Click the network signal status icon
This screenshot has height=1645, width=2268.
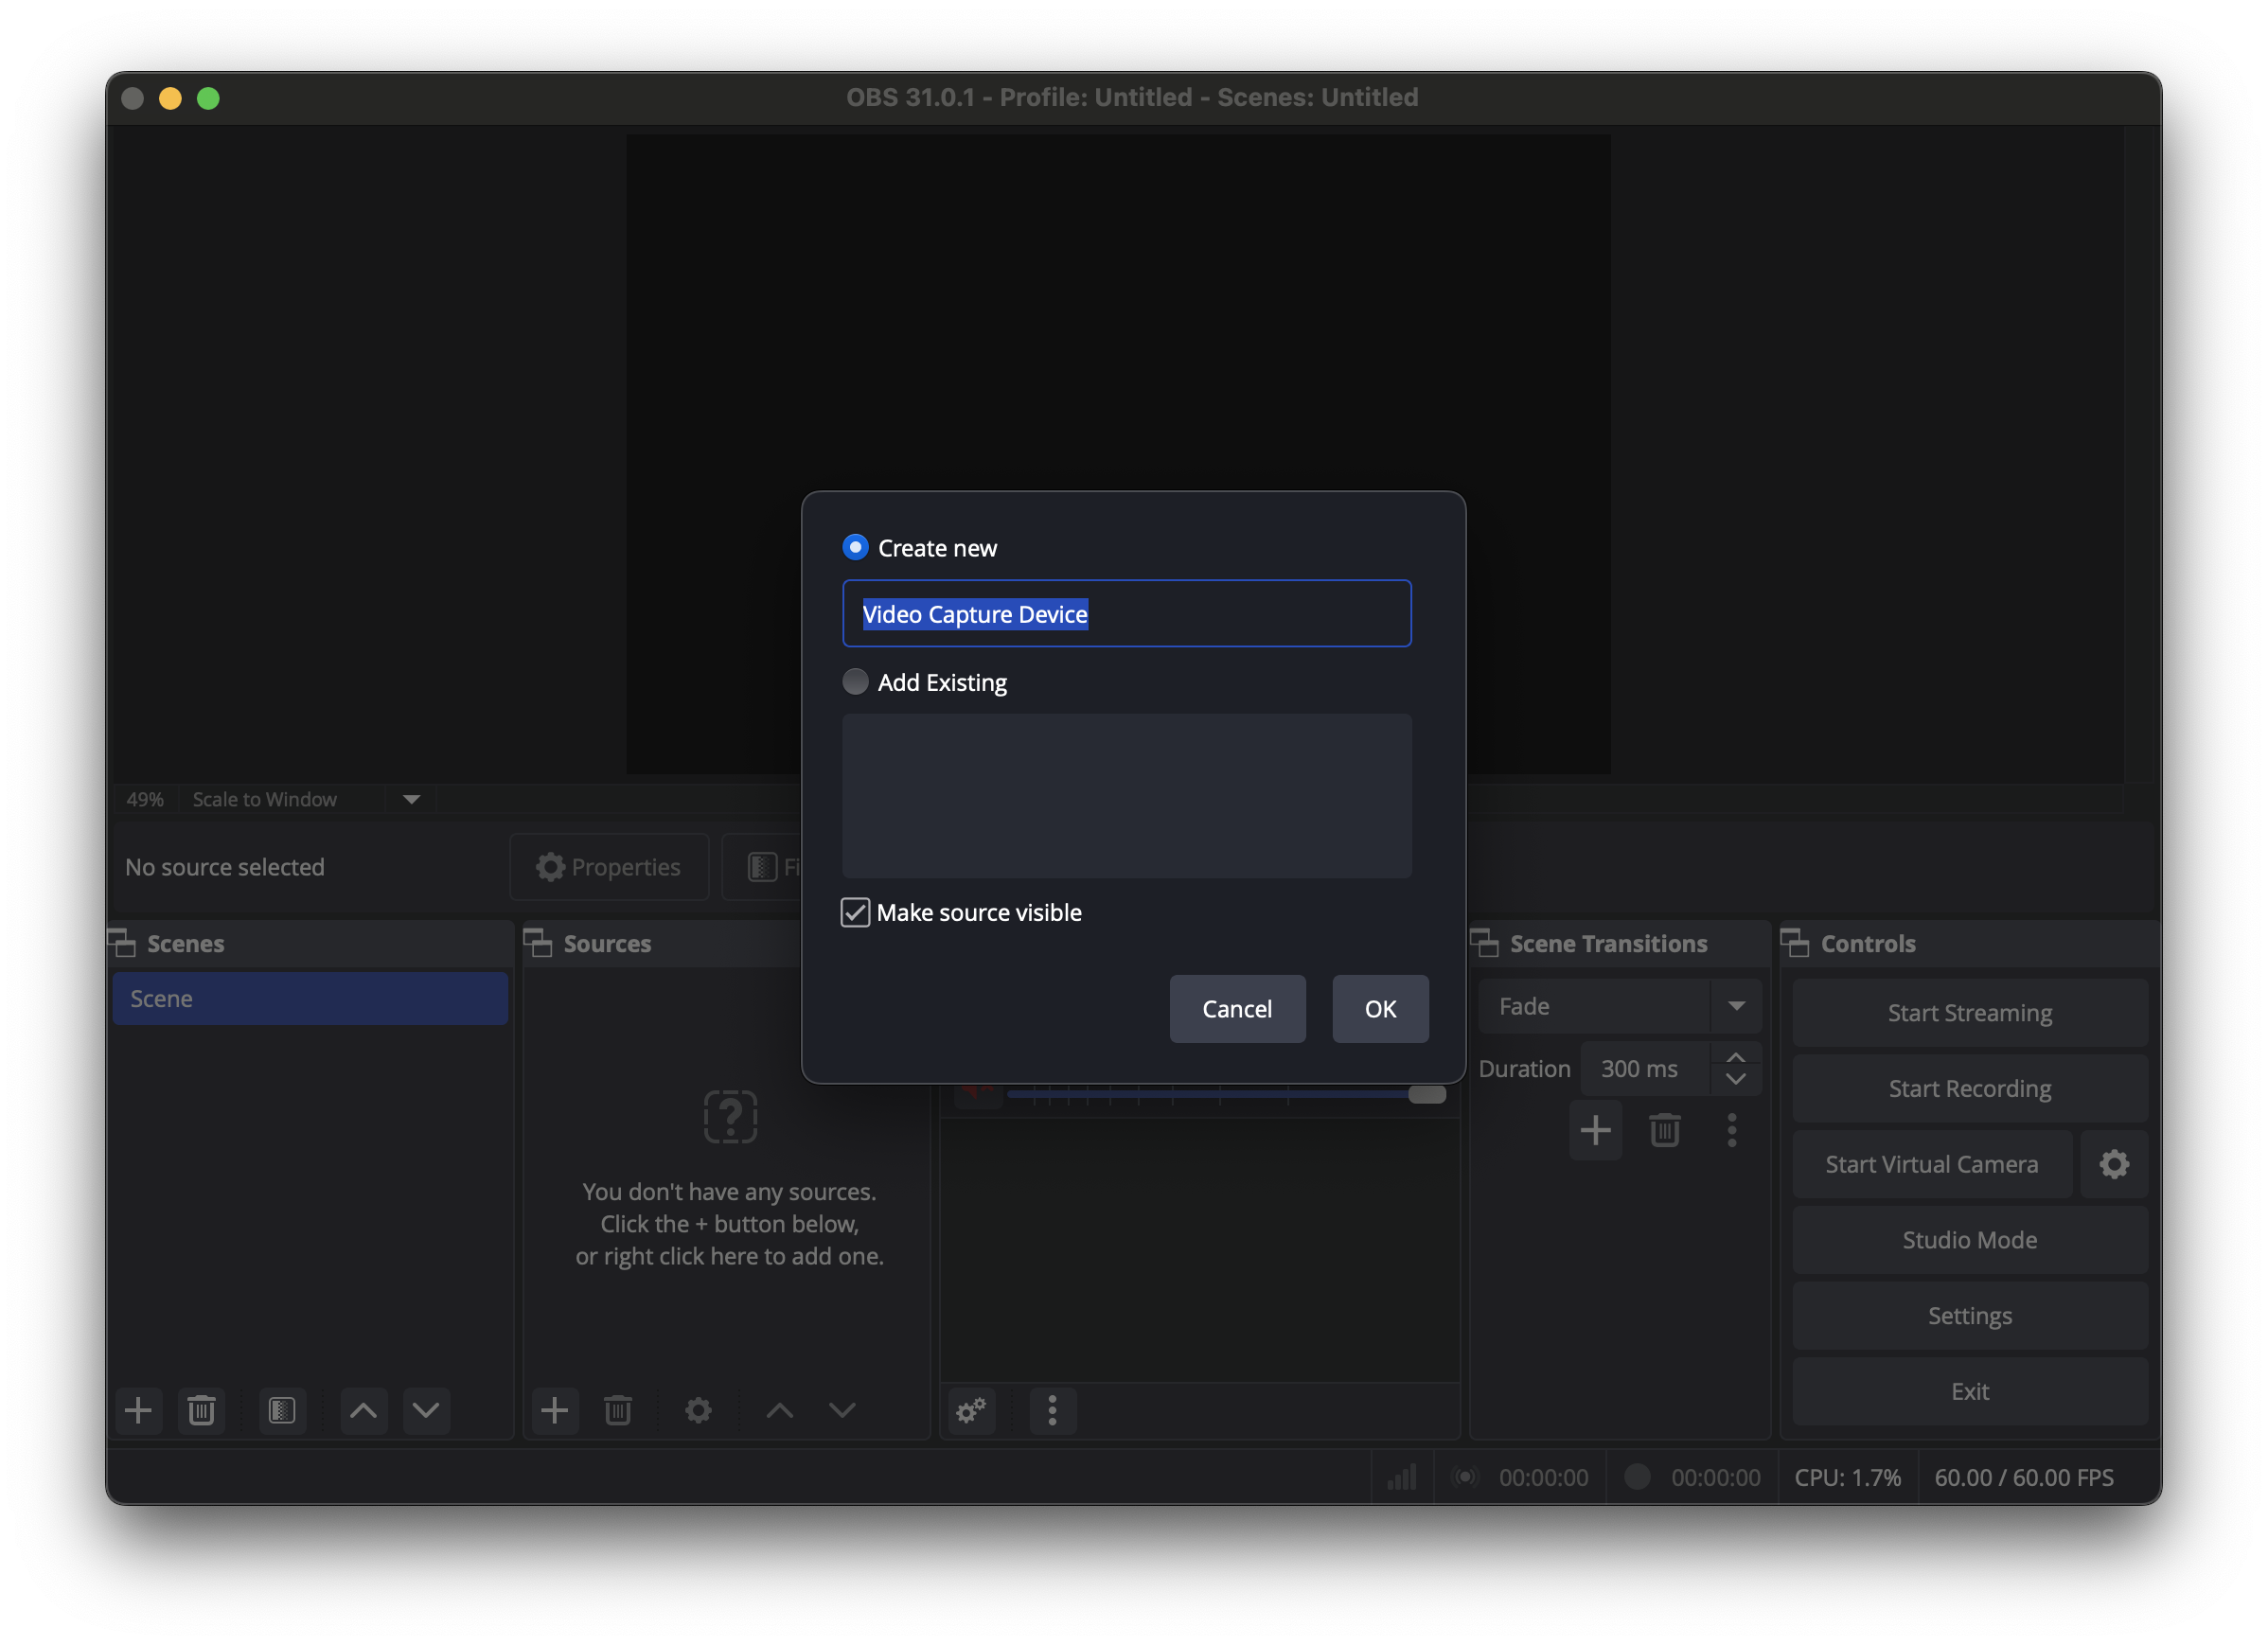coord(1402,1477)
